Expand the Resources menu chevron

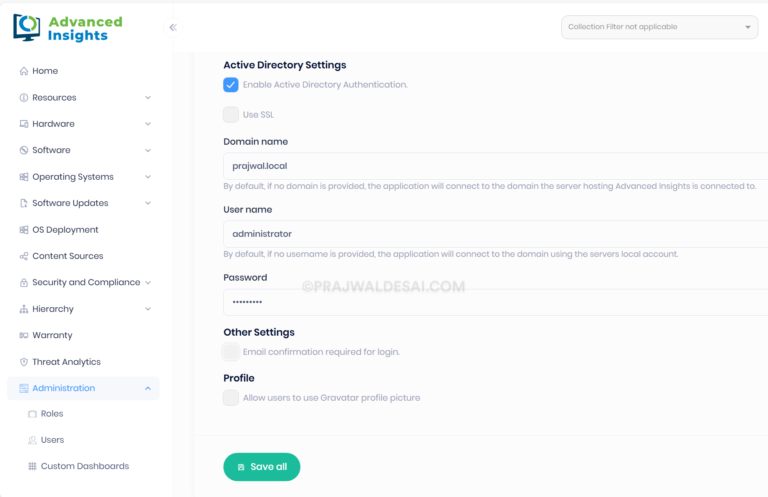coord(148,97)
